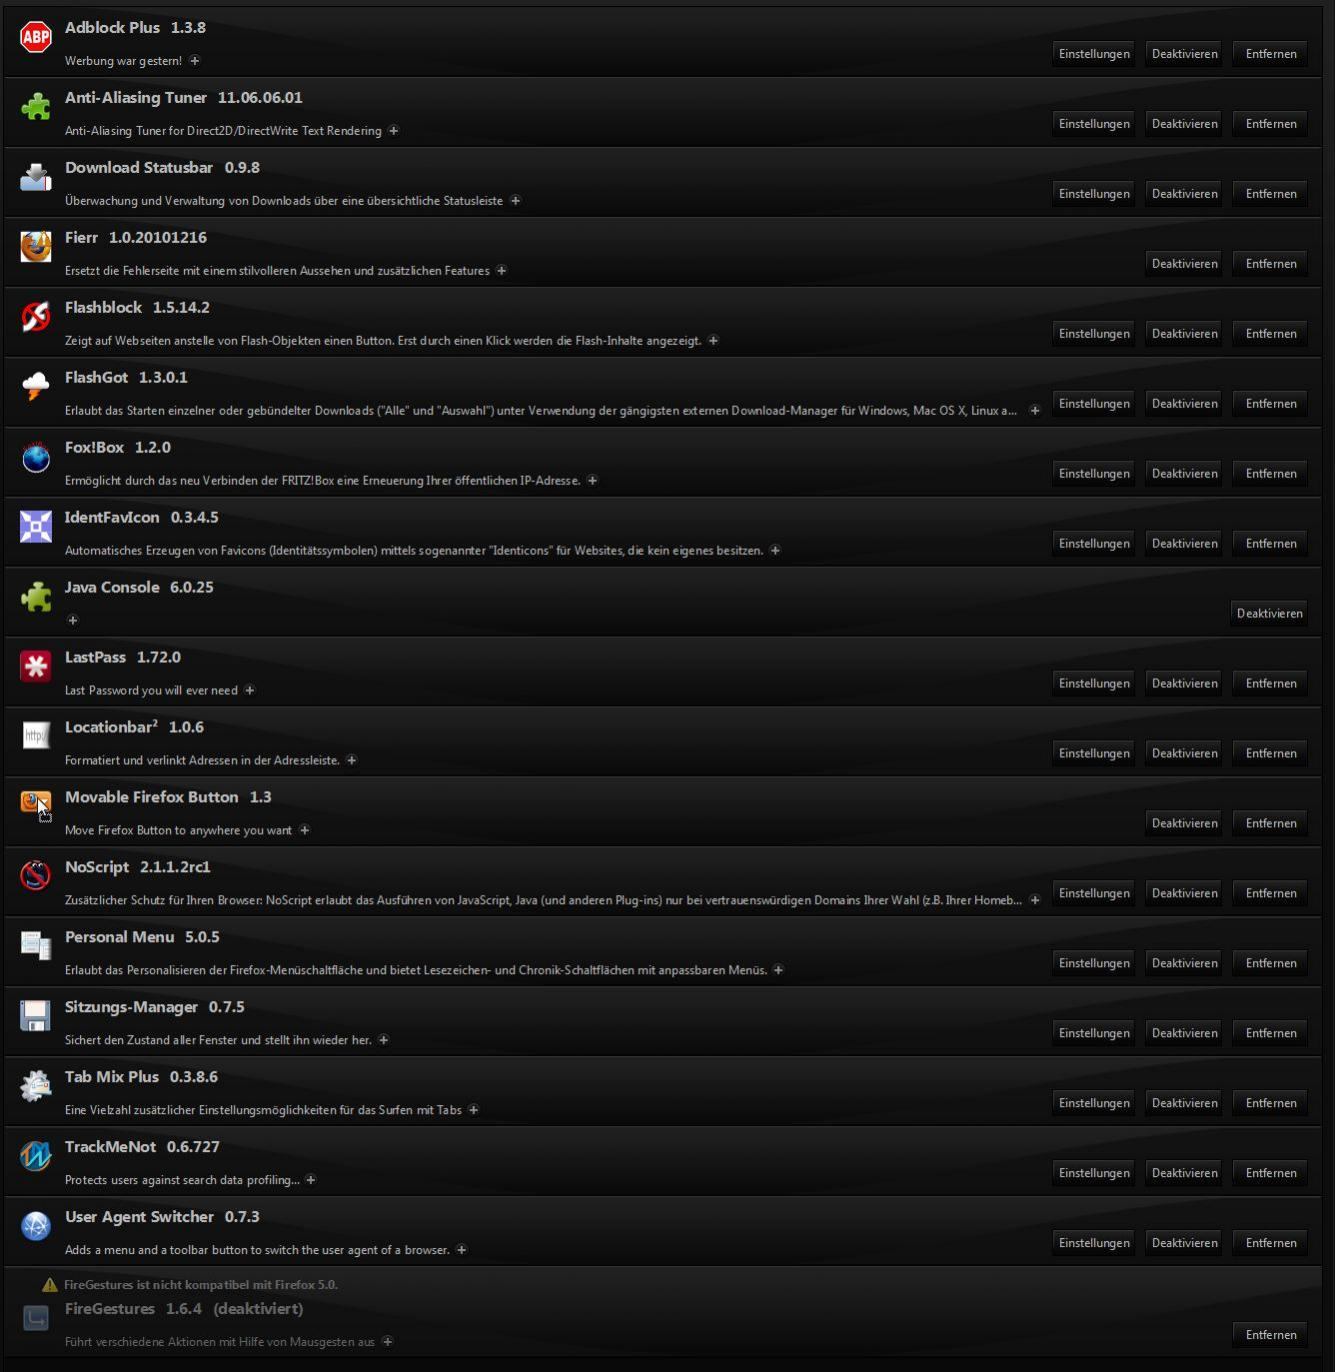Open Personal Menu settings via Einstellungen
1335x1372 pixels.
[1094, 963]
